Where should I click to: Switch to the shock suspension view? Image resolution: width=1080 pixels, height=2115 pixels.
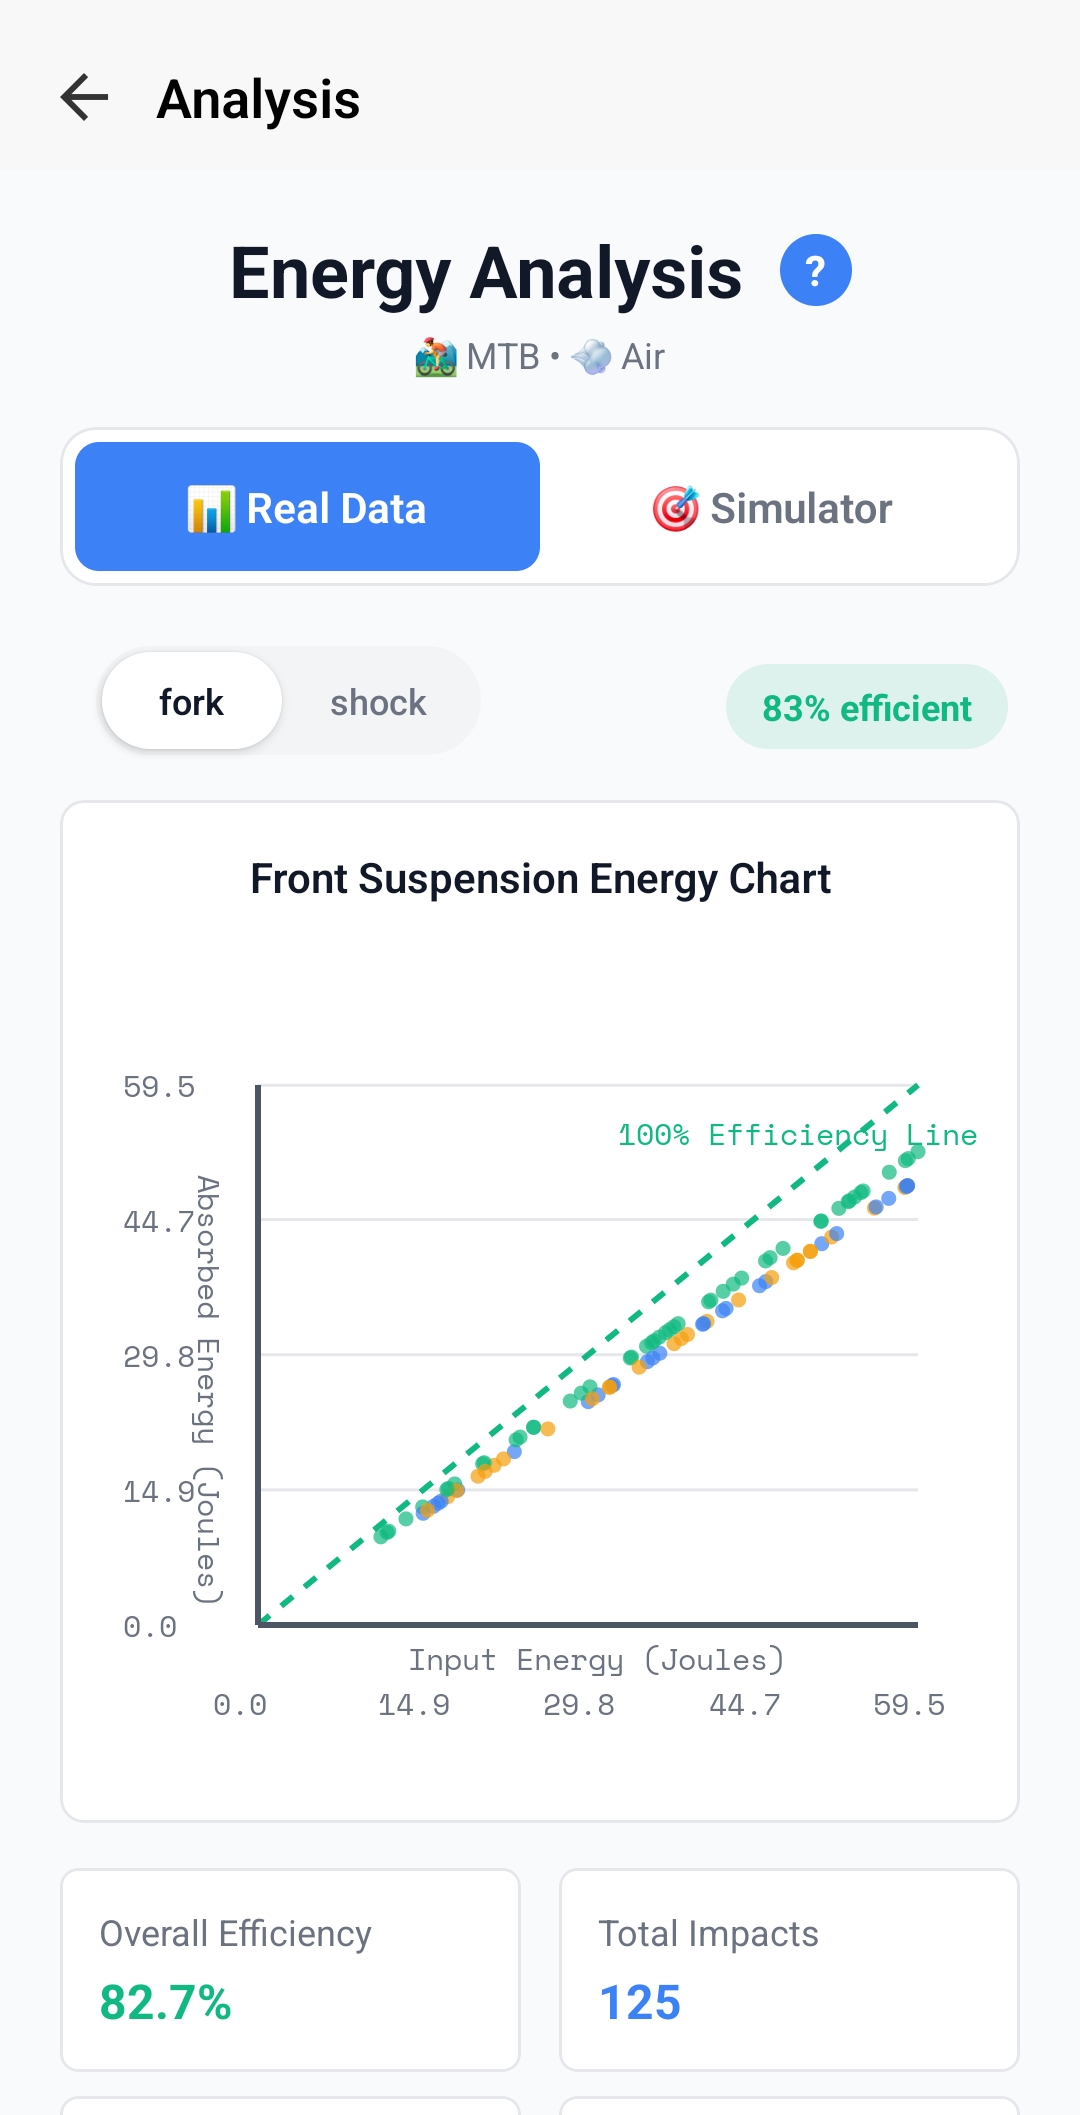377,701
